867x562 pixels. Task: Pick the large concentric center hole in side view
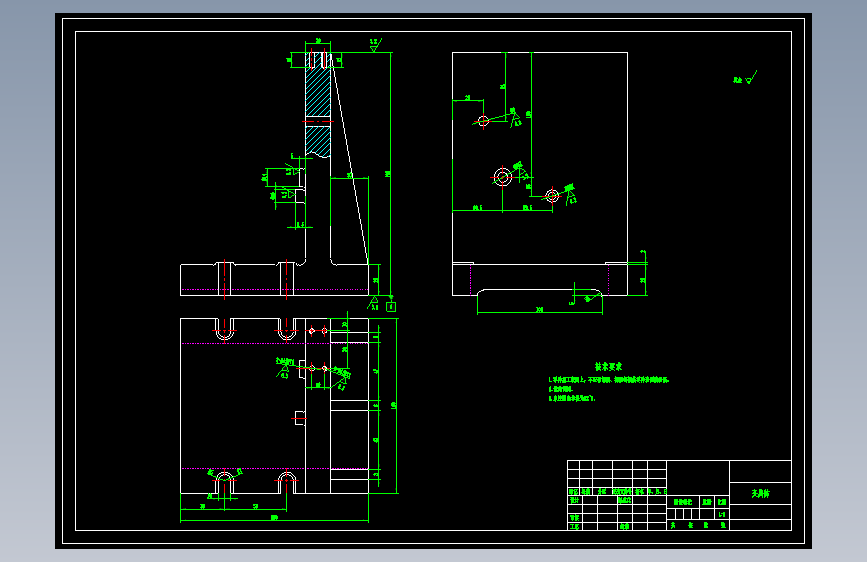pos(503,177)
